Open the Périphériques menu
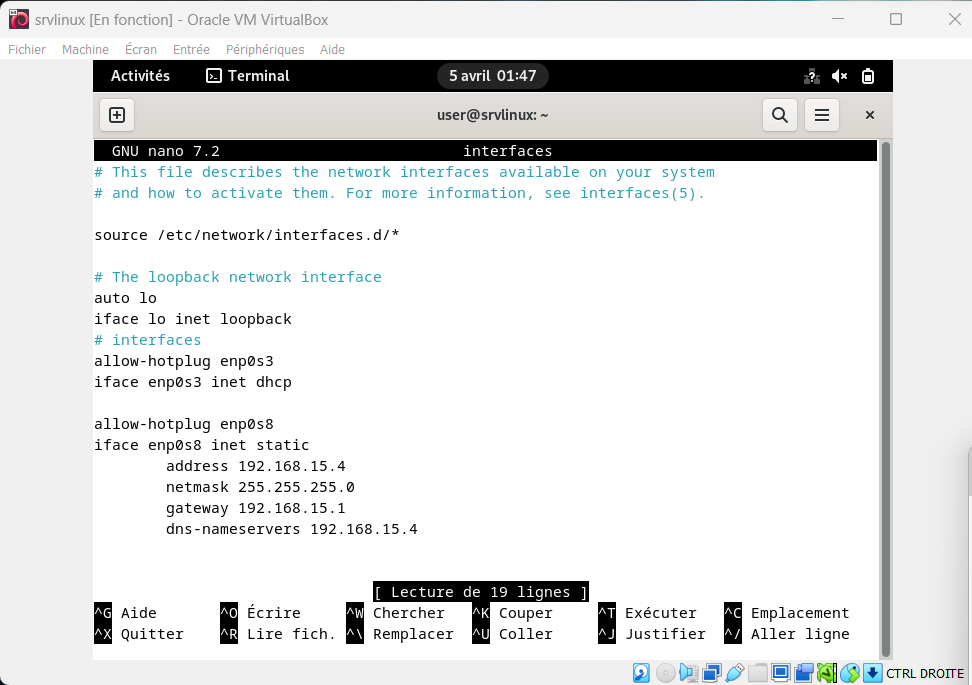The height and width of the screenshot is (685, 972). (x=265, y=49)
